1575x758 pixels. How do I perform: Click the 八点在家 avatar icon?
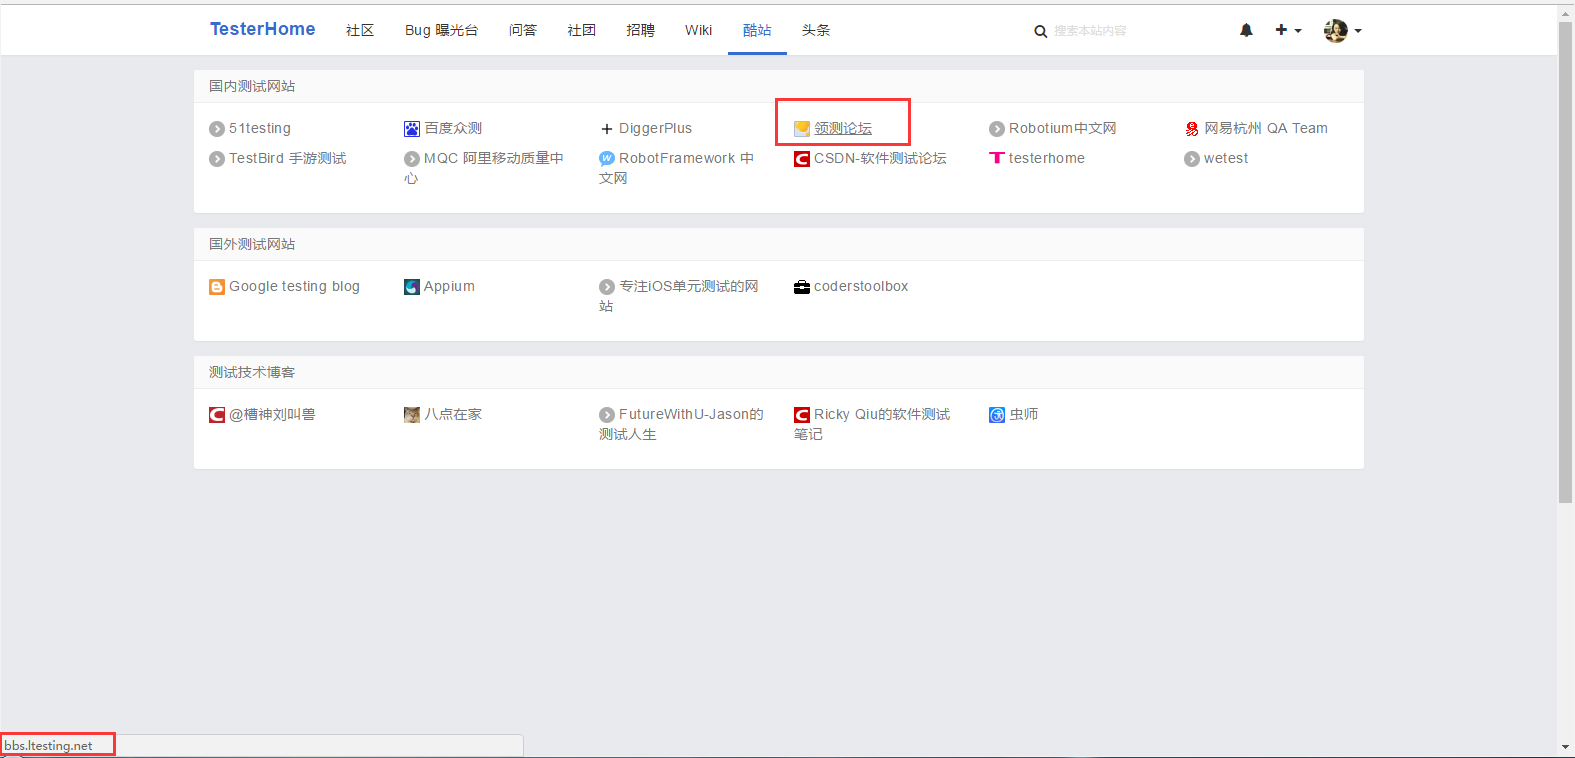click(412, 415)
